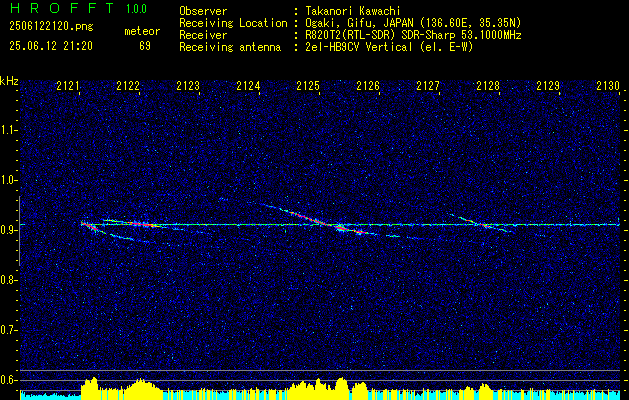Click the 2123 time marker
This screenshot has height=400, width=629.
click(x=188, y=86)
